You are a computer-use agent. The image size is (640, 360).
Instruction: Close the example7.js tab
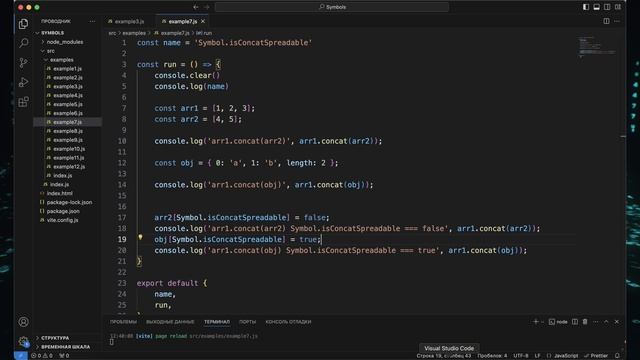pos(203,21)
